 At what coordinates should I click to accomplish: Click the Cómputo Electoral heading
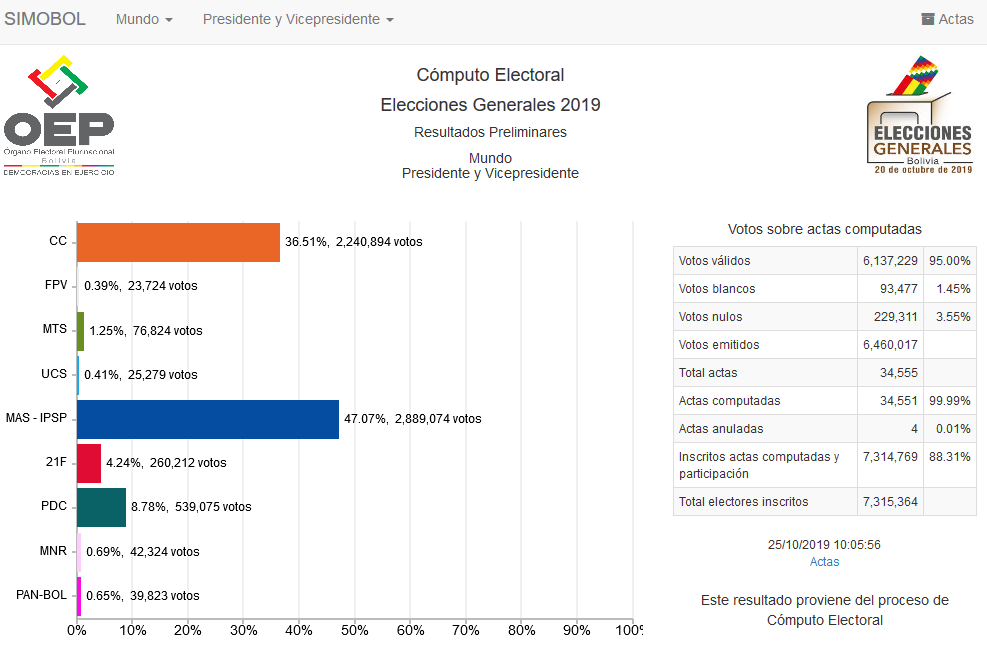[x=490, y=75]
